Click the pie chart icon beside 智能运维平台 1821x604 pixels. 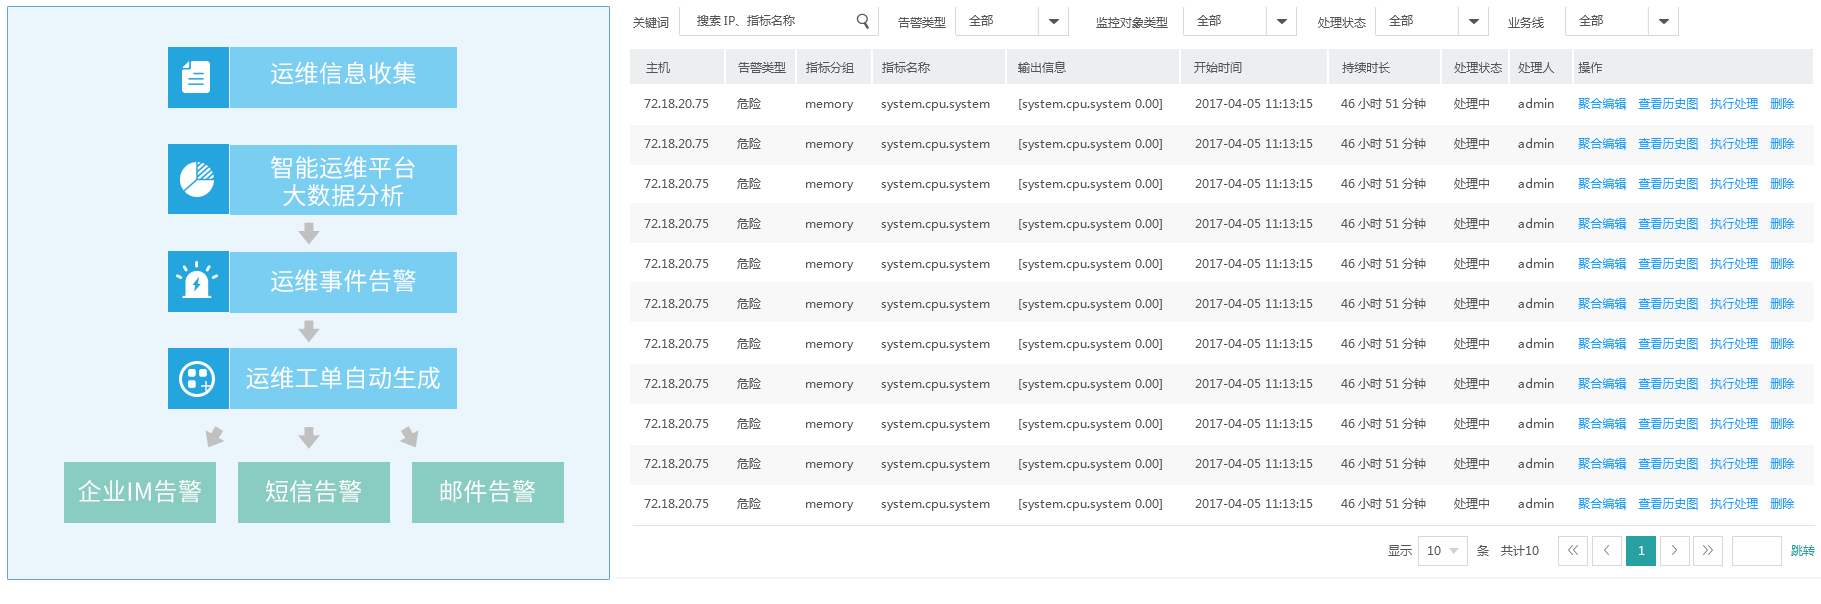197,179
